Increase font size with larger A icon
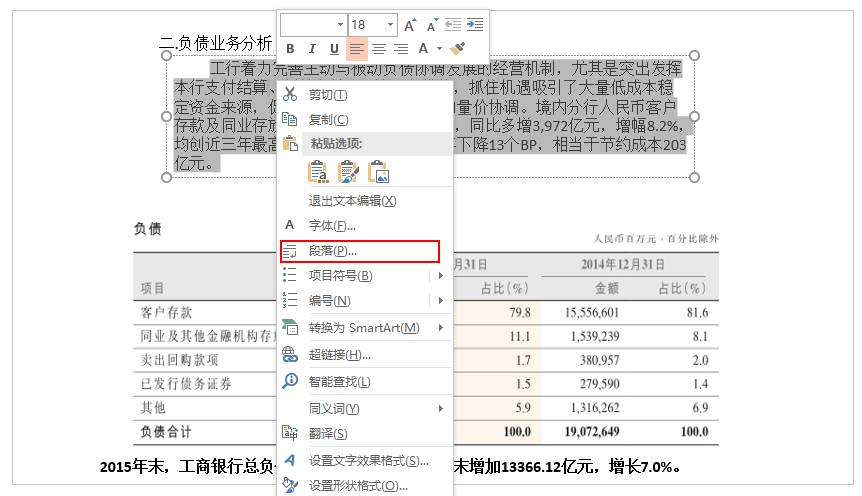This screenshot has height=496, width=862. coord(410,25)
